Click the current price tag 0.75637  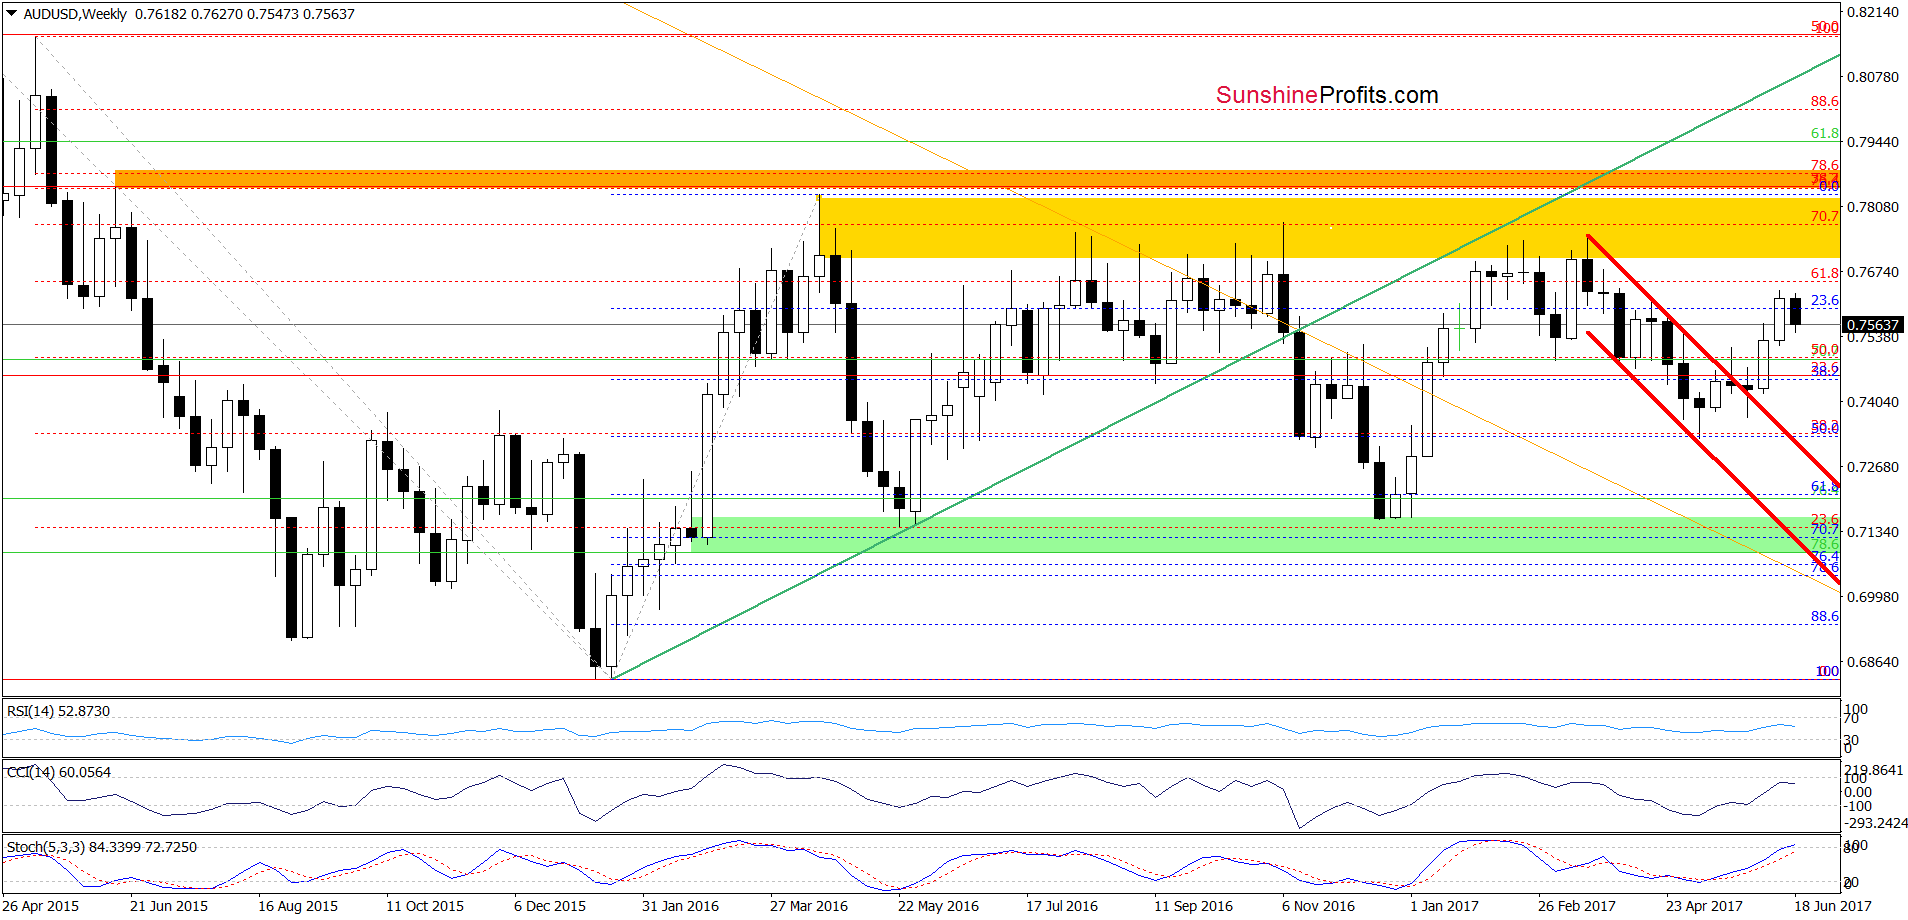tap(1871, 325)
